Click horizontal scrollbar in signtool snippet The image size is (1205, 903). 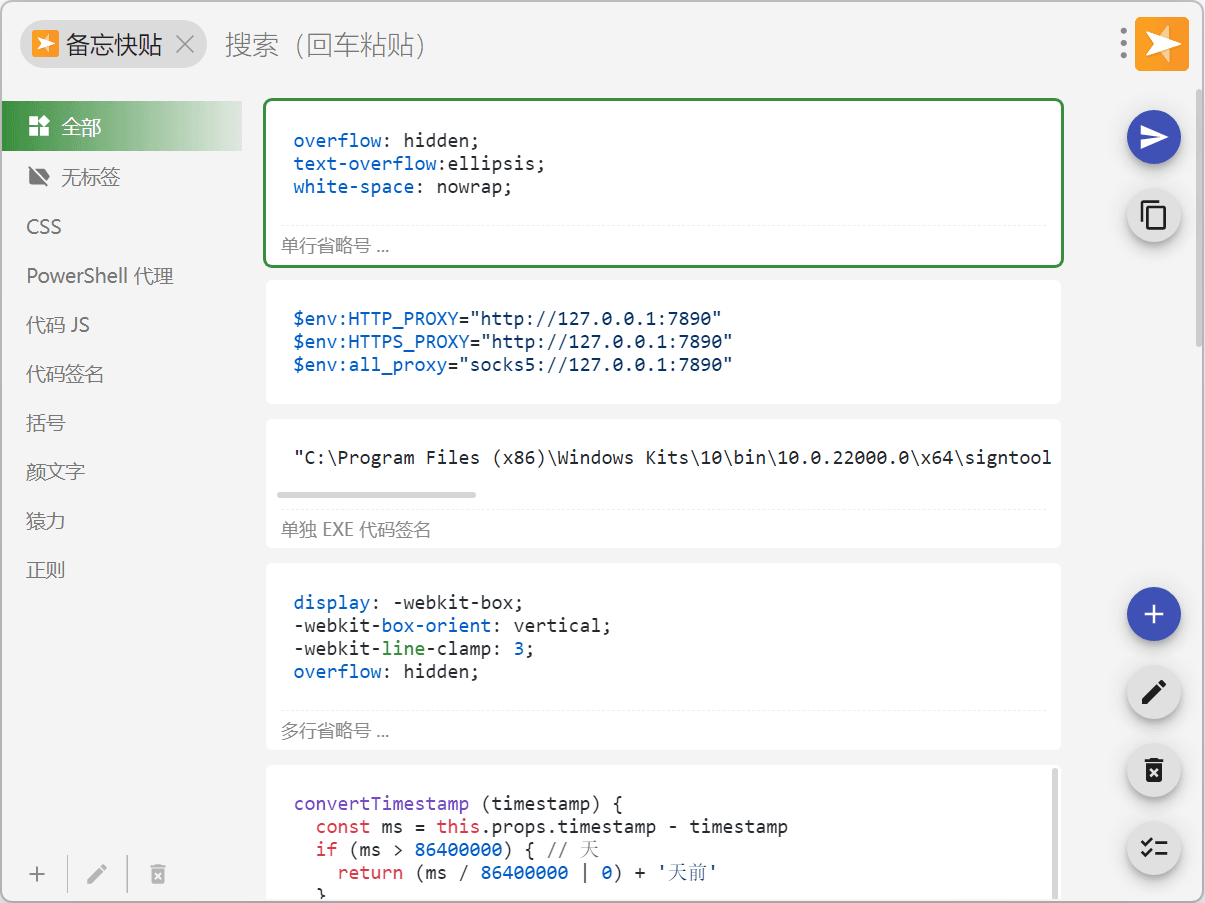pos(376,494)
